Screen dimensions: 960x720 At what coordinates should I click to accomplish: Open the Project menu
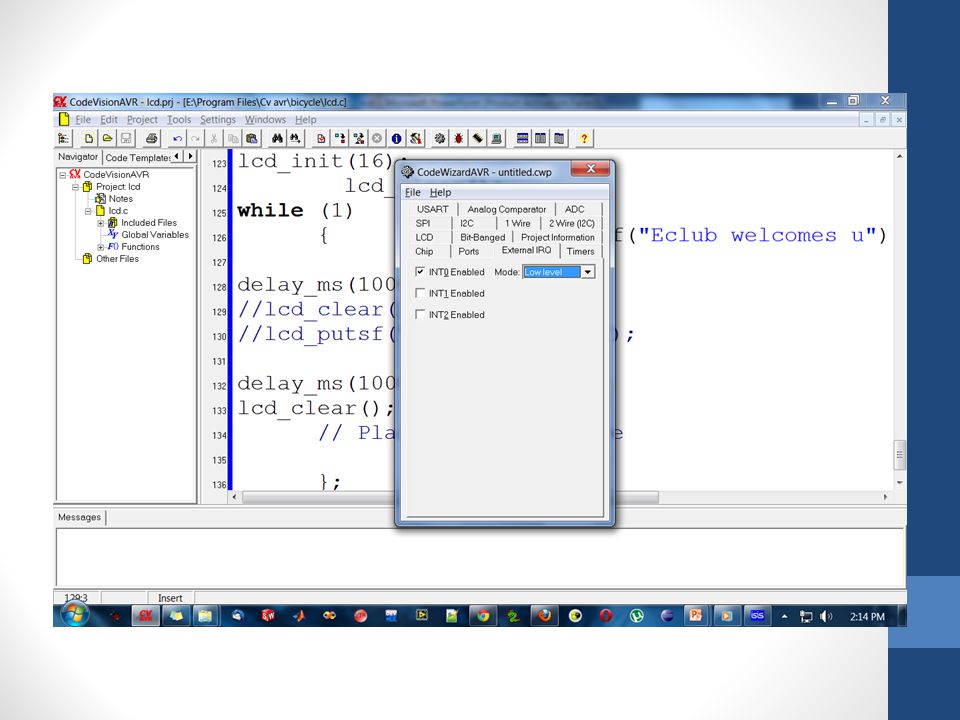[142, 119]
